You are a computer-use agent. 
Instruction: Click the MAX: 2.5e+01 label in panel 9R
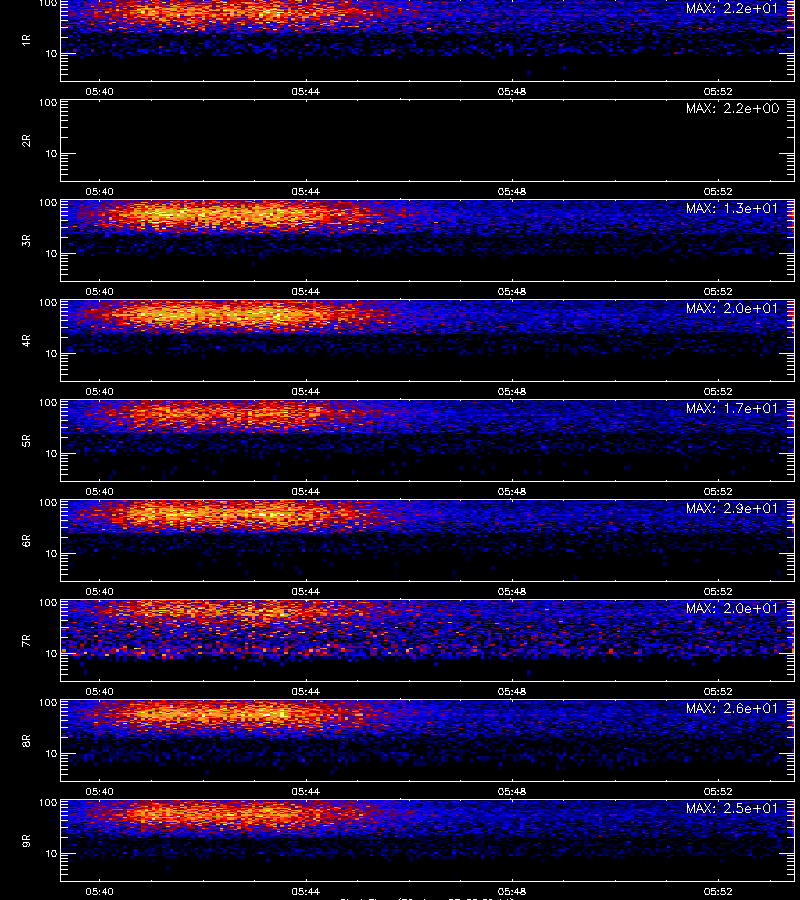(x=732, y=808)
